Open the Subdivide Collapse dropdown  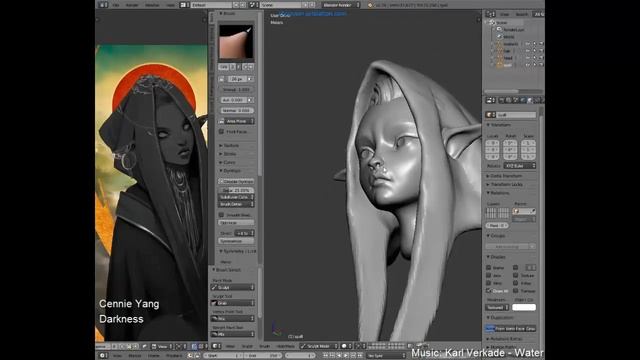236,197
